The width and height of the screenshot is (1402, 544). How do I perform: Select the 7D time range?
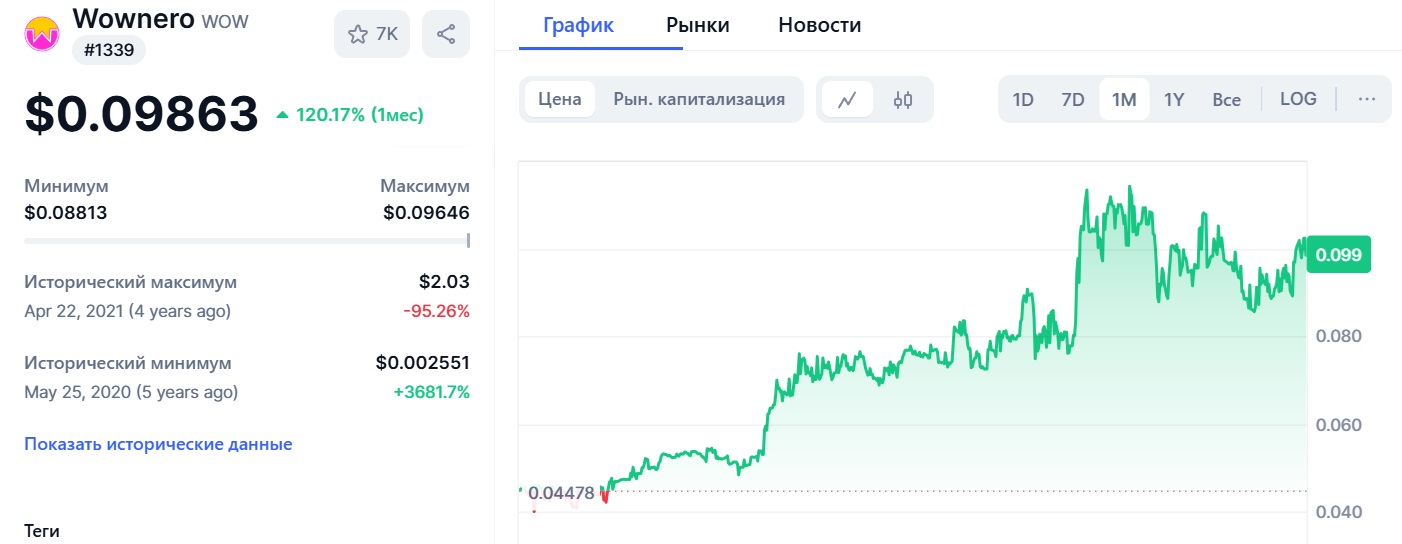coord(1072,99)
